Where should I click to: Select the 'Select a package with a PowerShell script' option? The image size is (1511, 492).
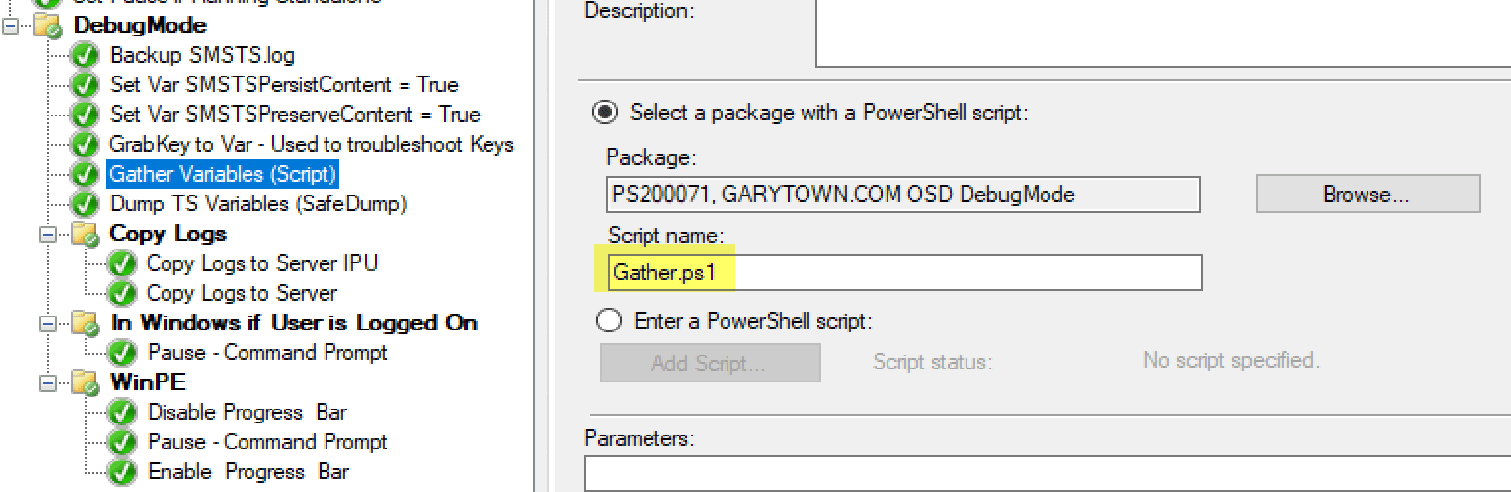click(x=605, y=112)
